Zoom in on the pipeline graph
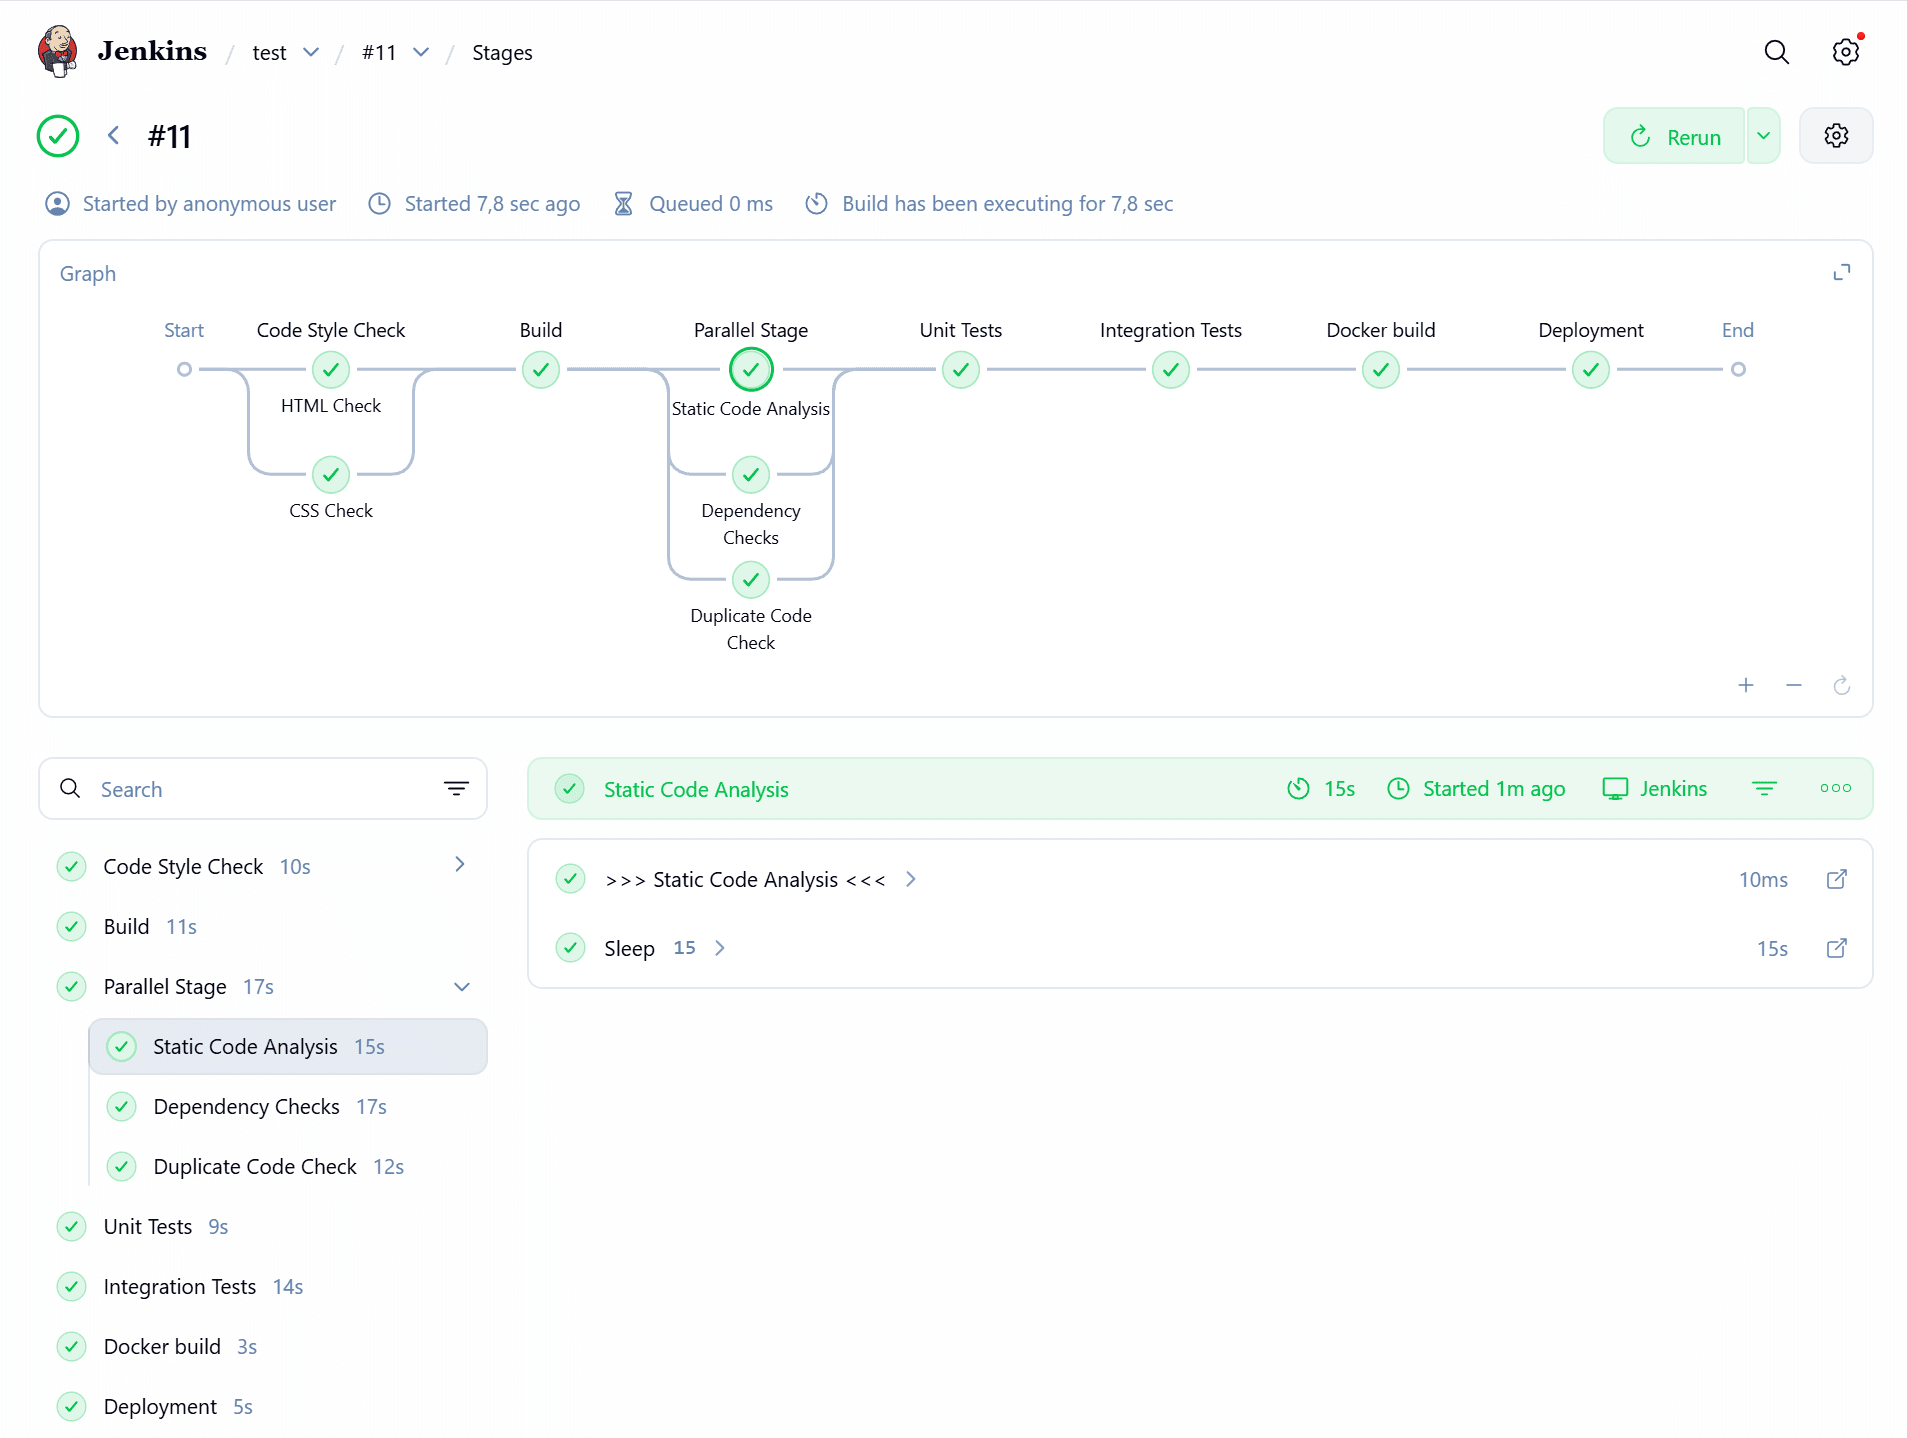1907x1438 pixels. 1745,685
